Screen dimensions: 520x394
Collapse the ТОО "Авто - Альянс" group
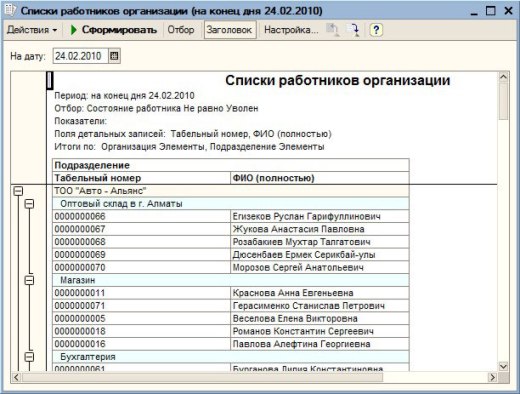coord(18,191)
